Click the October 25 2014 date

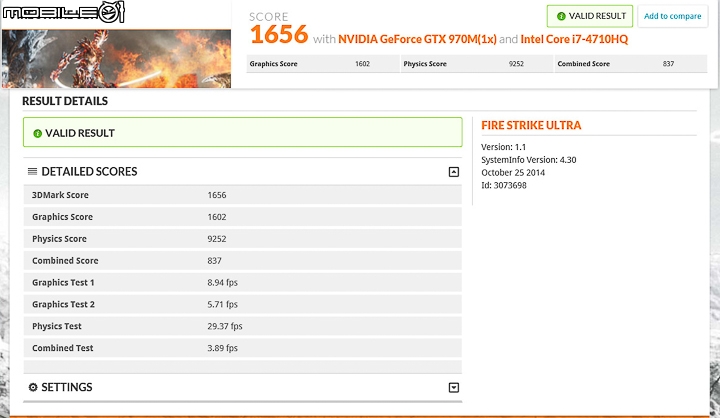[x=513, y=173]
